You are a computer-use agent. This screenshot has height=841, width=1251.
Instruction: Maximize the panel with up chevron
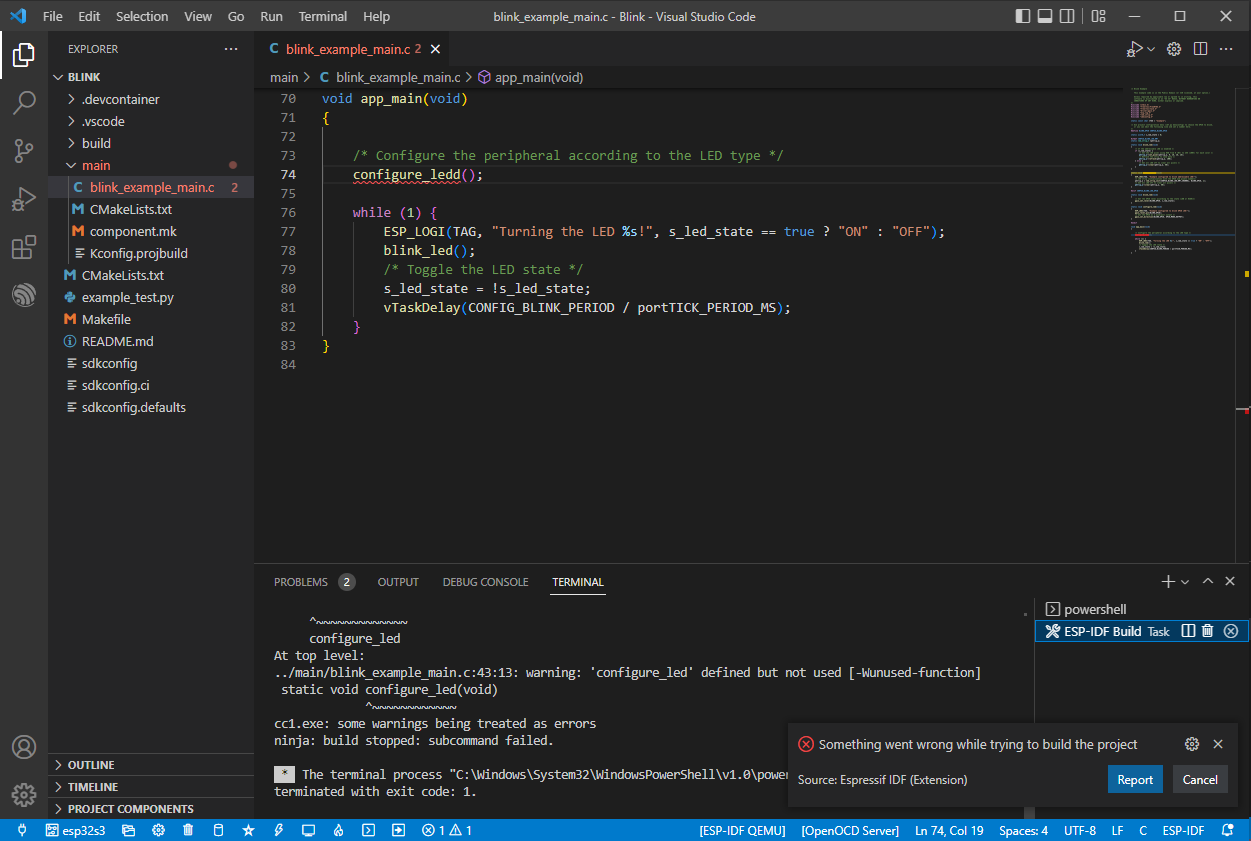1208,582
